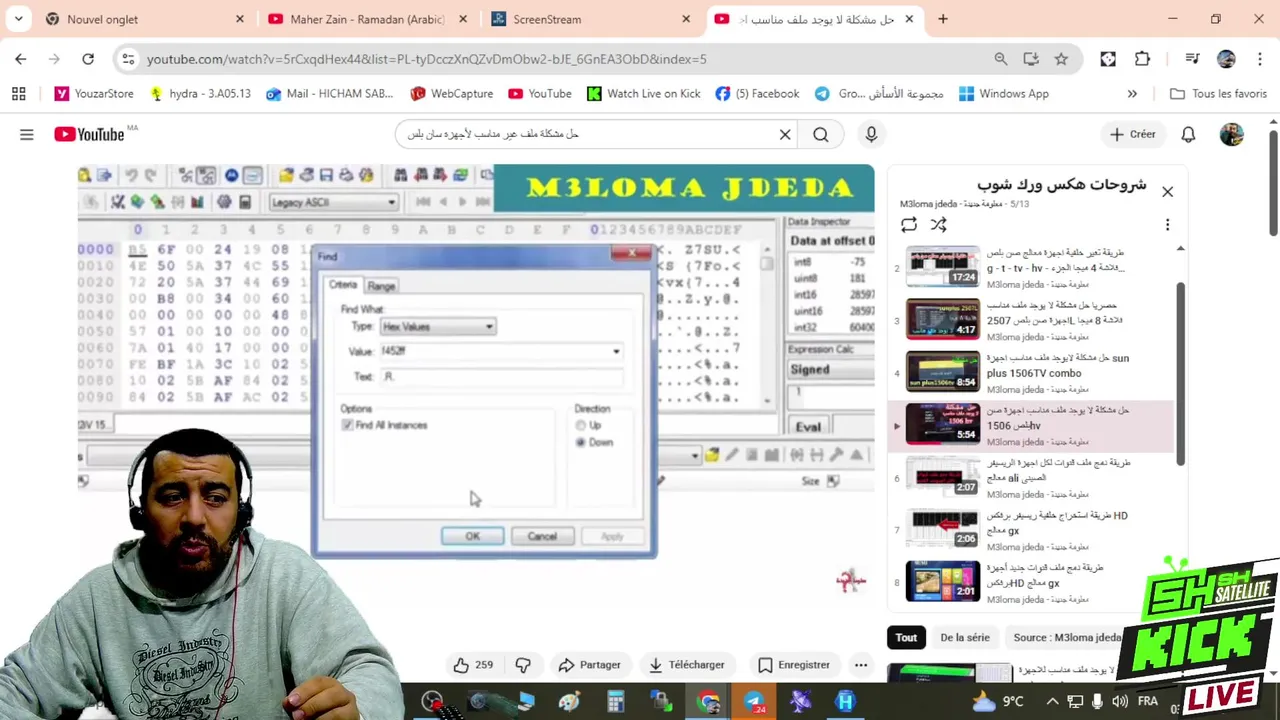Click the Enregistrer save button
This screenshot has height=720, width=1280.
tap(794, 665)
